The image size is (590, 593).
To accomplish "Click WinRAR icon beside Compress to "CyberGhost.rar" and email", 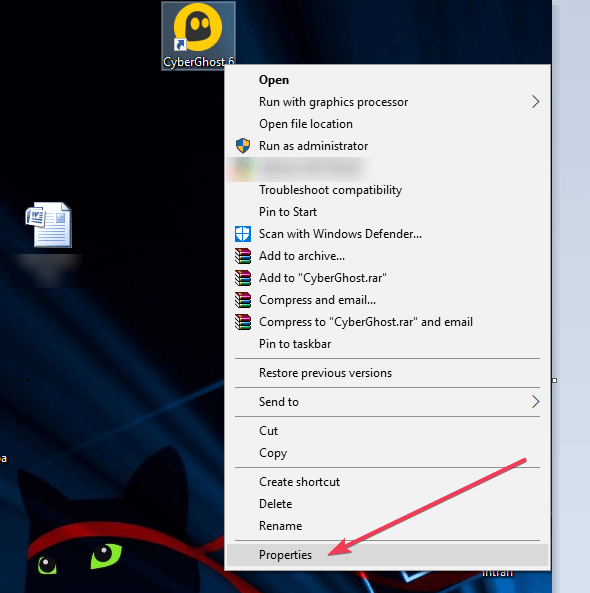I will (x=243, y=322).
